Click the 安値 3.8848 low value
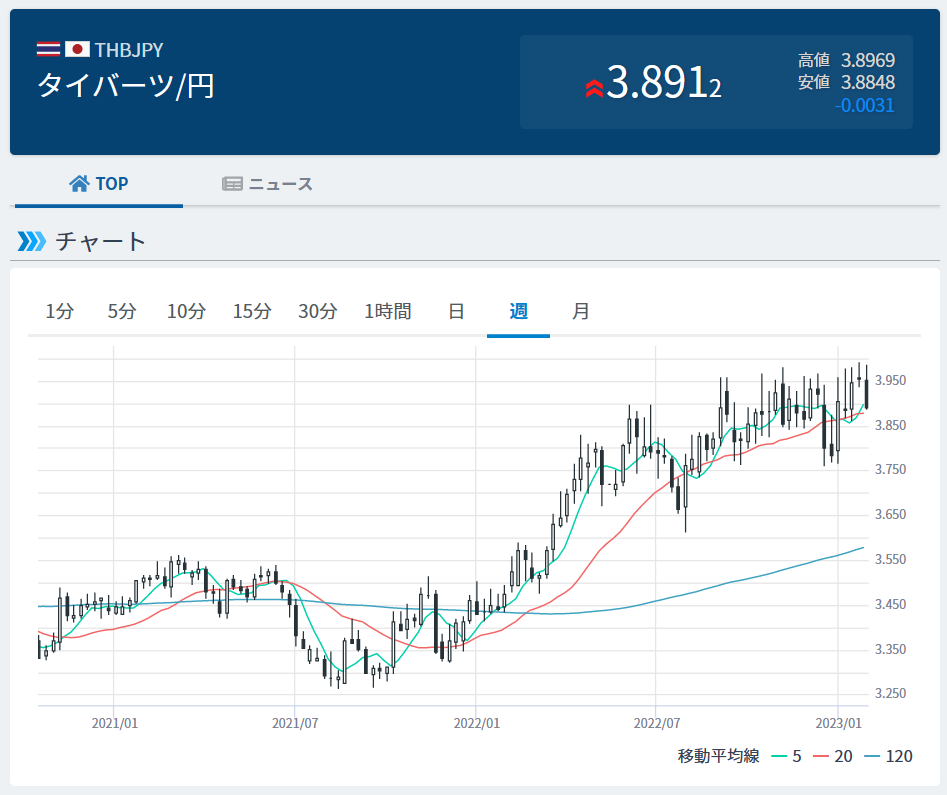 pos(846,82)
